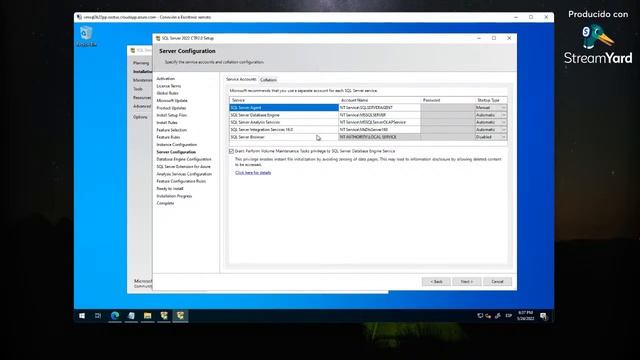Open Startup Type dropdown for SQL Server Browser

[503, 137]
